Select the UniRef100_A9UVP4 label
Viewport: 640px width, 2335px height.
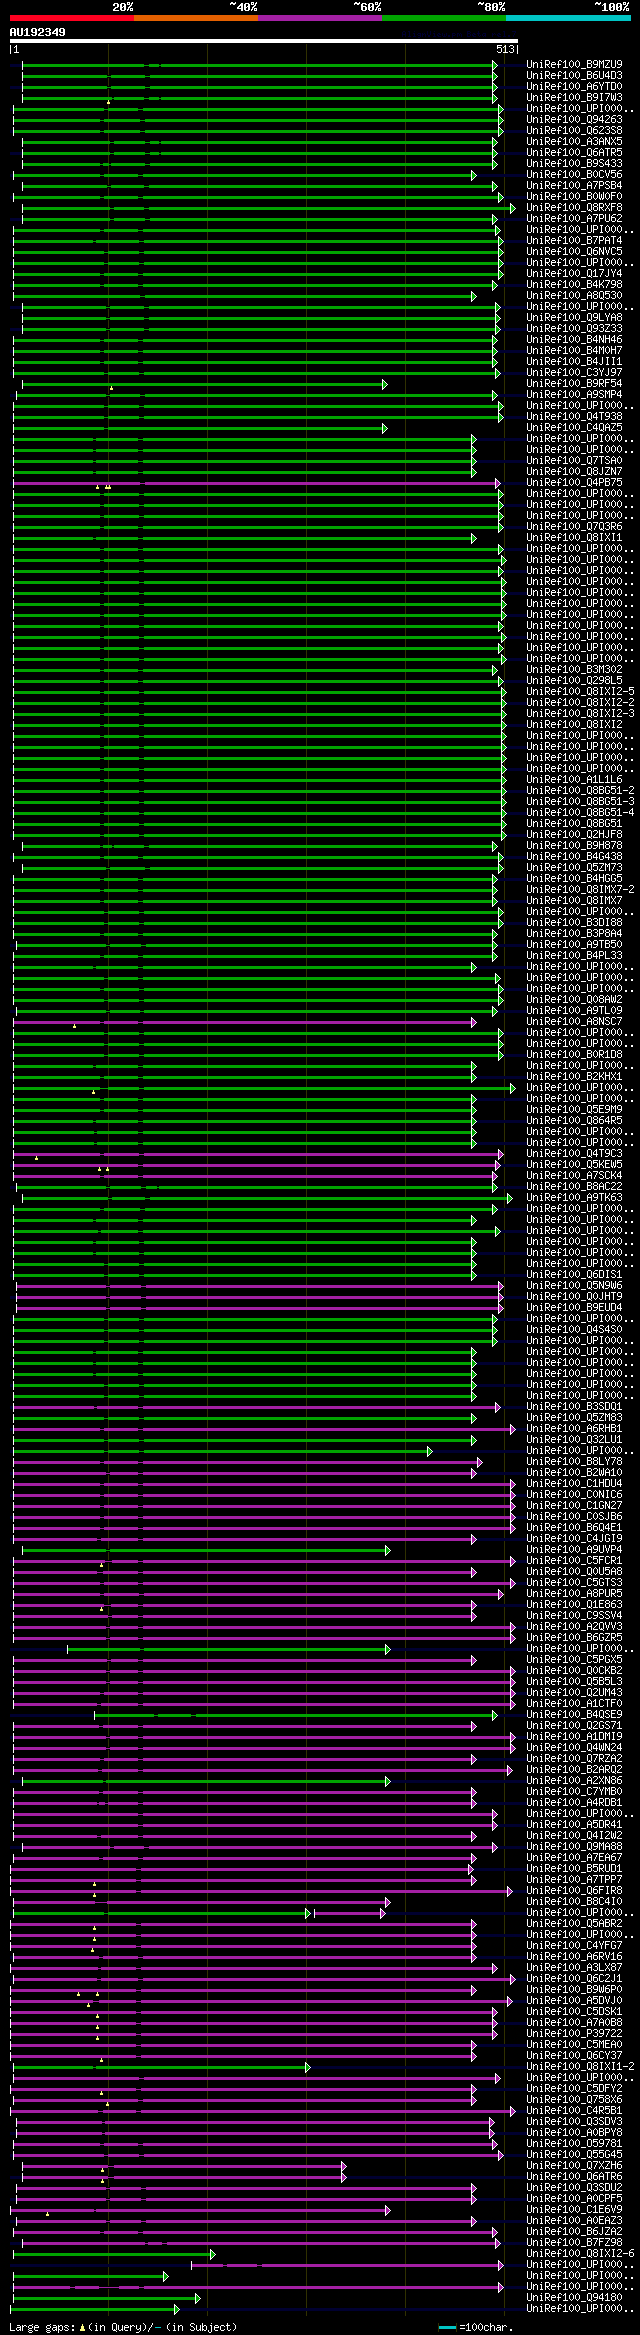(x=574, y=1550)
